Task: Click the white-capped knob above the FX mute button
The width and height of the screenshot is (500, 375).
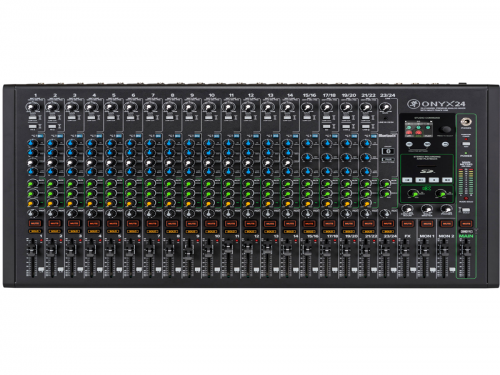Action: coord(407,209)
